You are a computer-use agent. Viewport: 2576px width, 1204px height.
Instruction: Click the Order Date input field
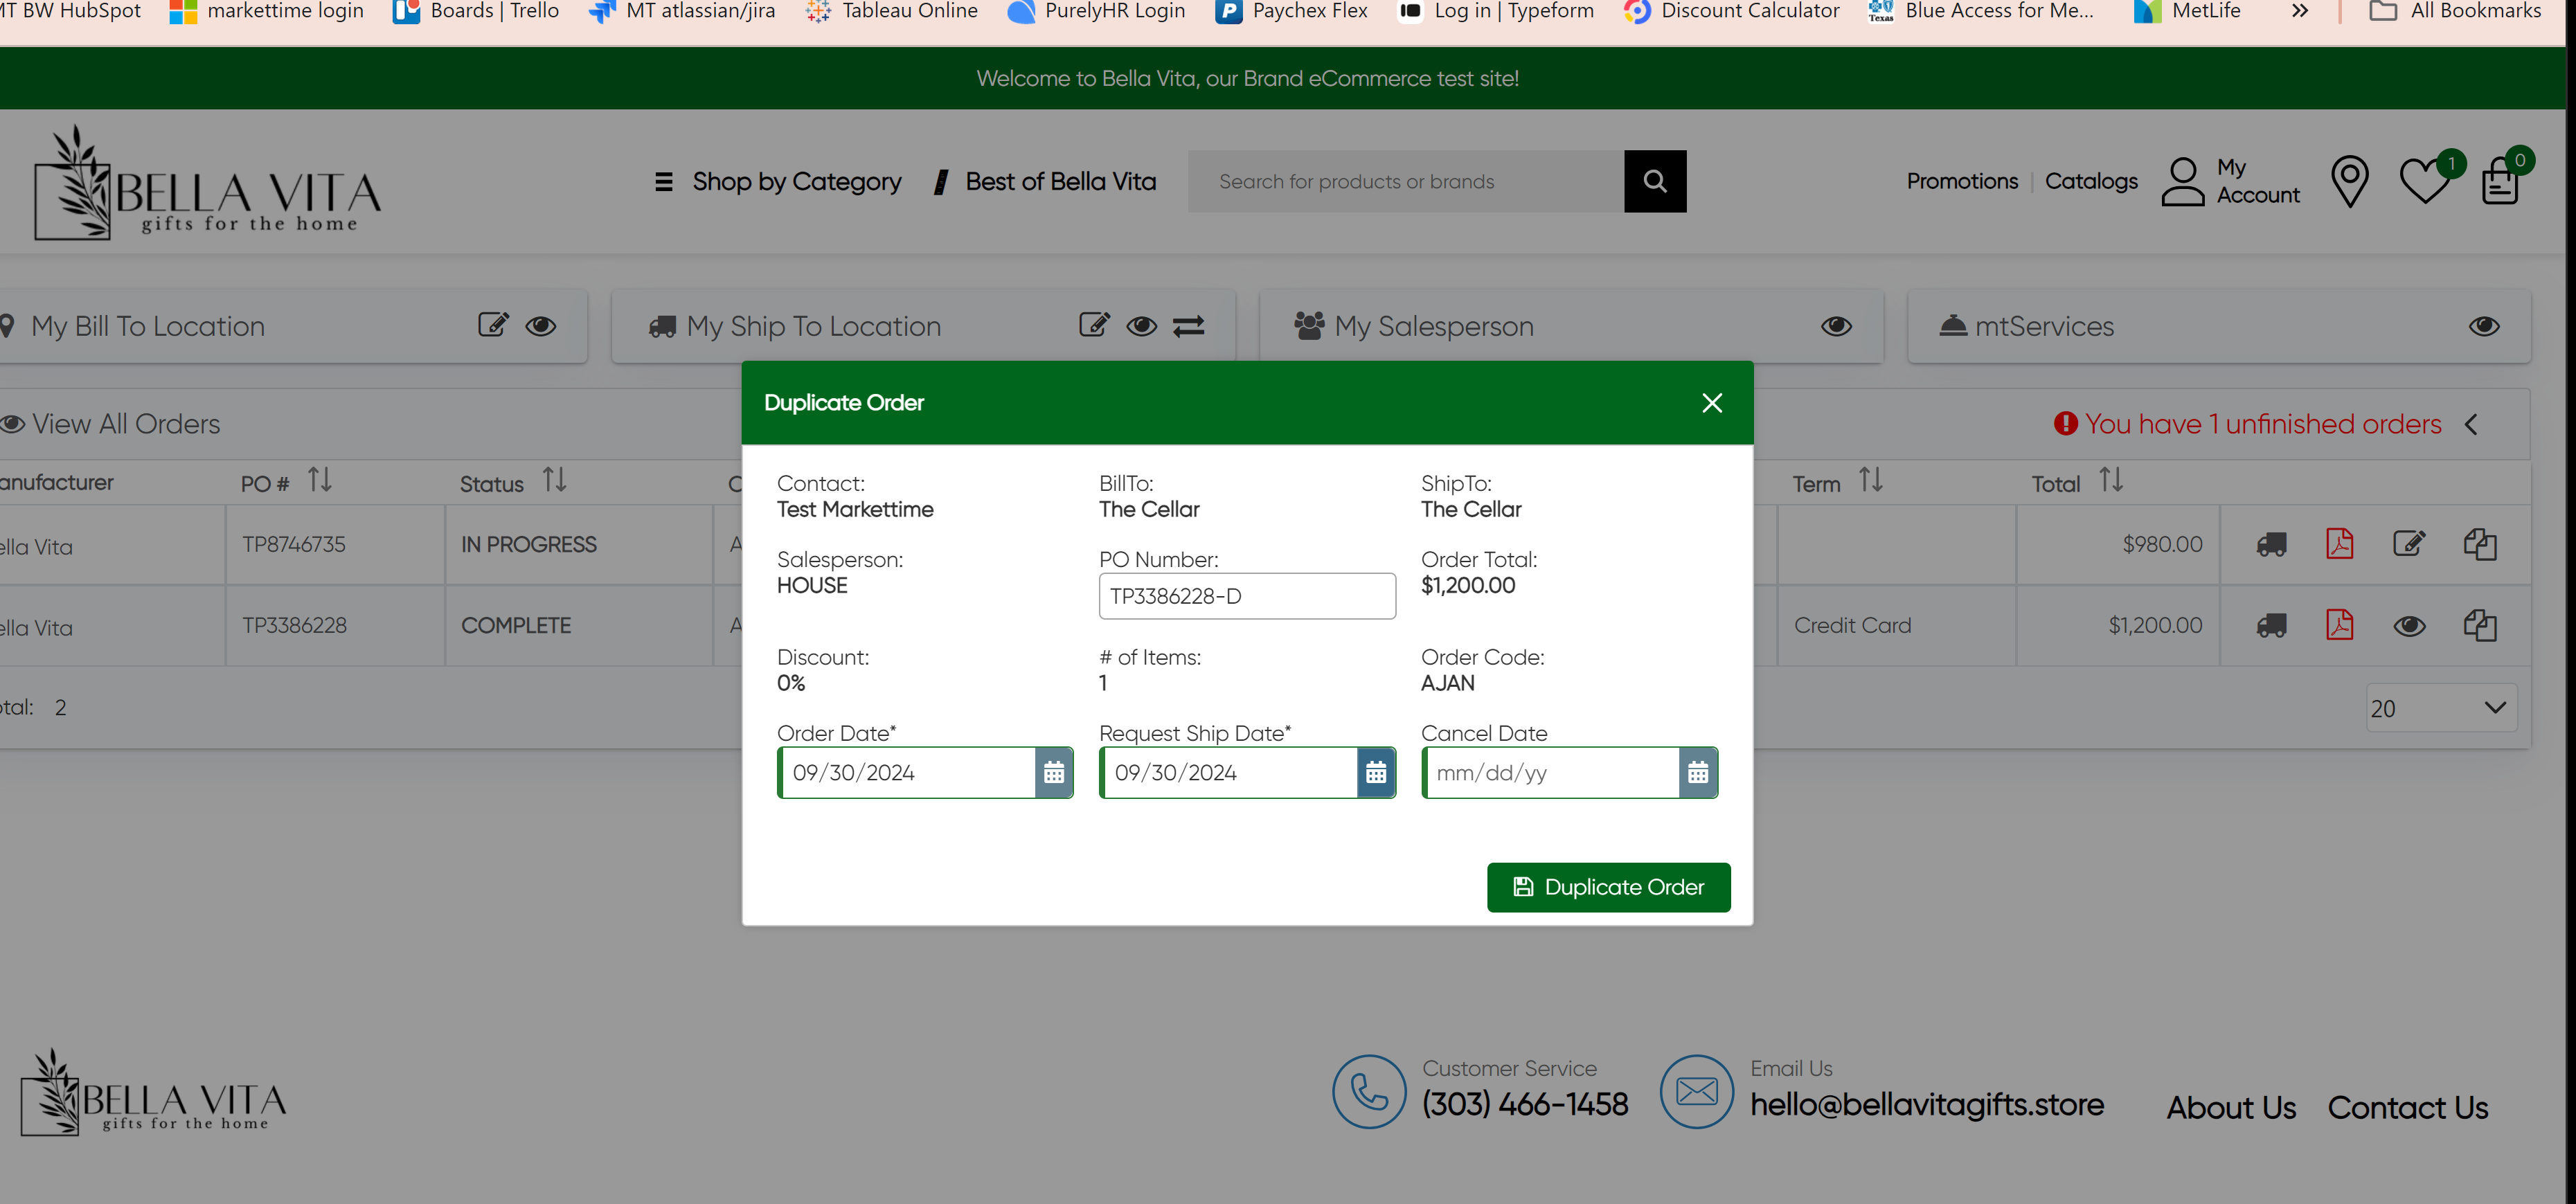pos(908,773)
